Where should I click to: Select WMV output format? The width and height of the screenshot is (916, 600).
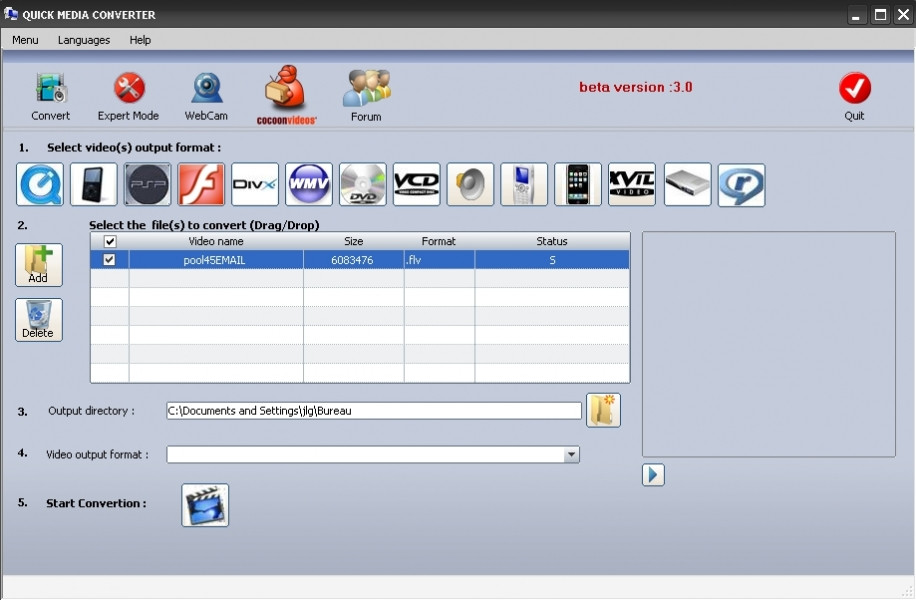(308, 185)
